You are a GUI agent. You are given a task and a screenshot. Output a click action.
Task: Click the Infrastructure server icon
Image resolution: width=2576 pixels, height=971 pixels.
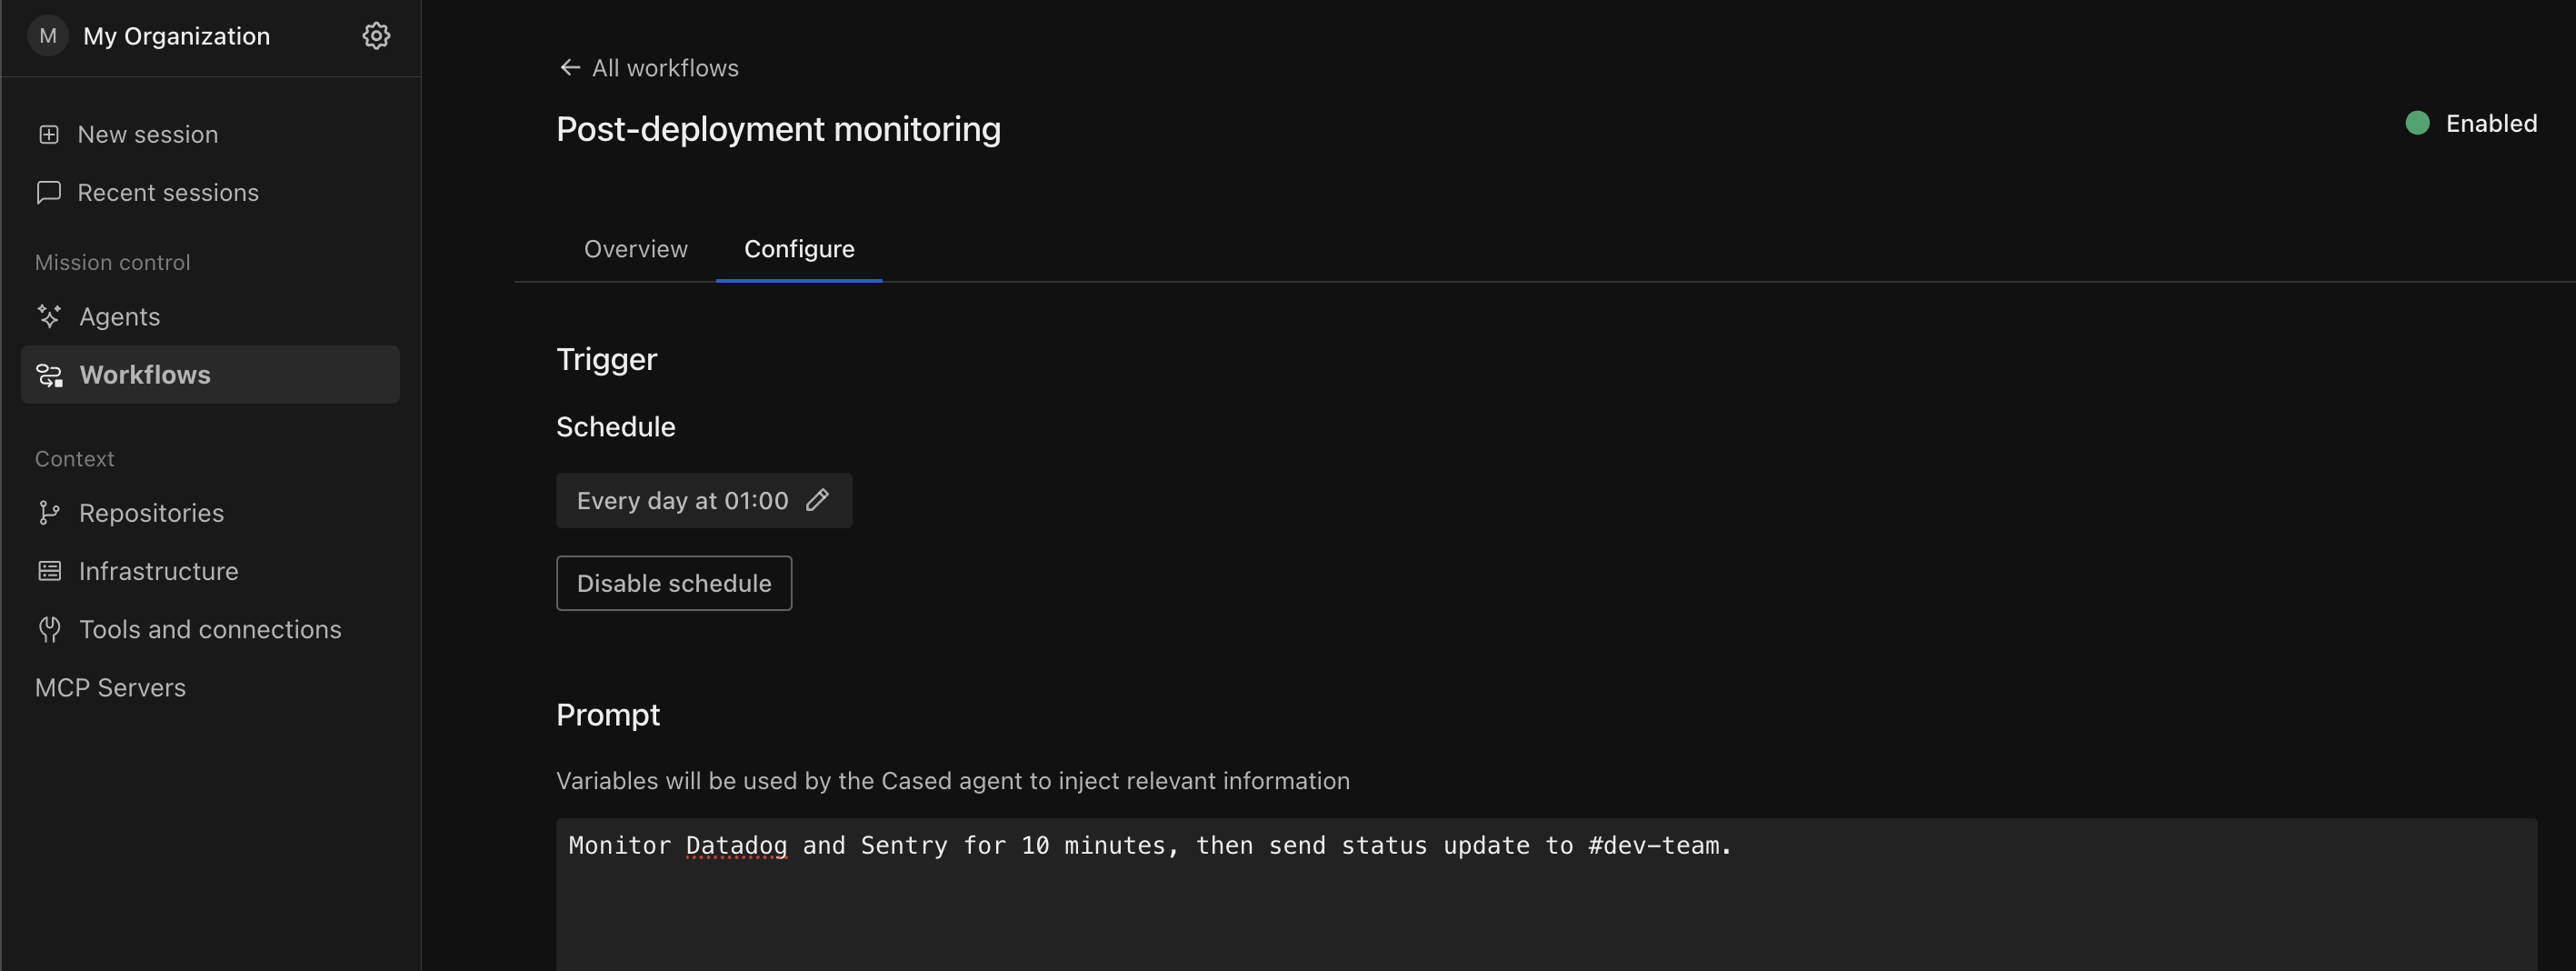pos(49,571)
